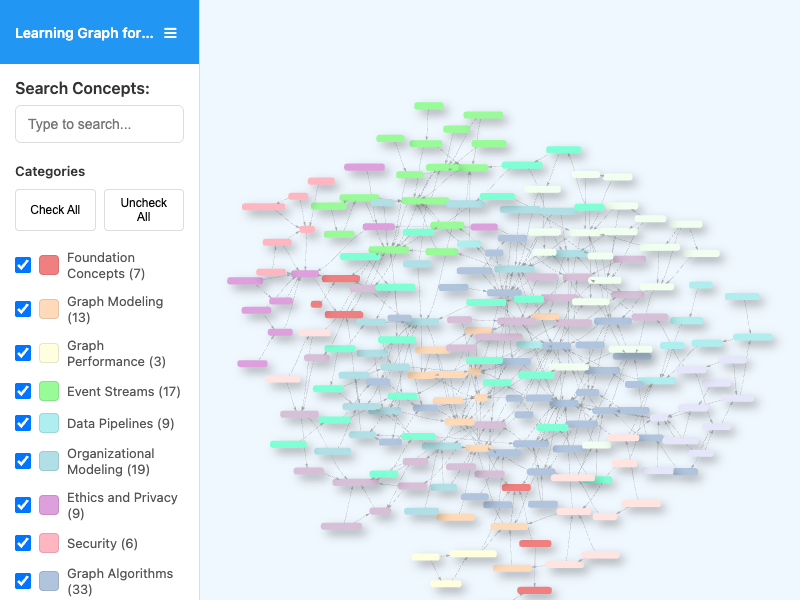
Task: Uncheck the Data Pipelines checkbox
Action: (x=23, y=423)
